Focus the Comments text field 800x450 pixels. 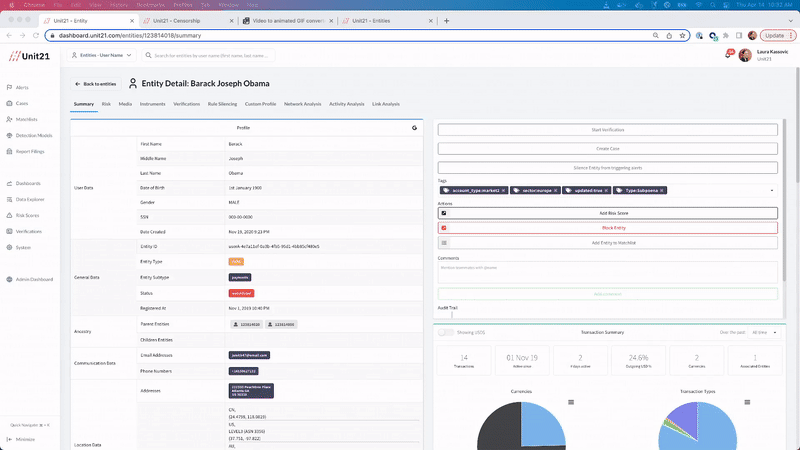point(608,272)
